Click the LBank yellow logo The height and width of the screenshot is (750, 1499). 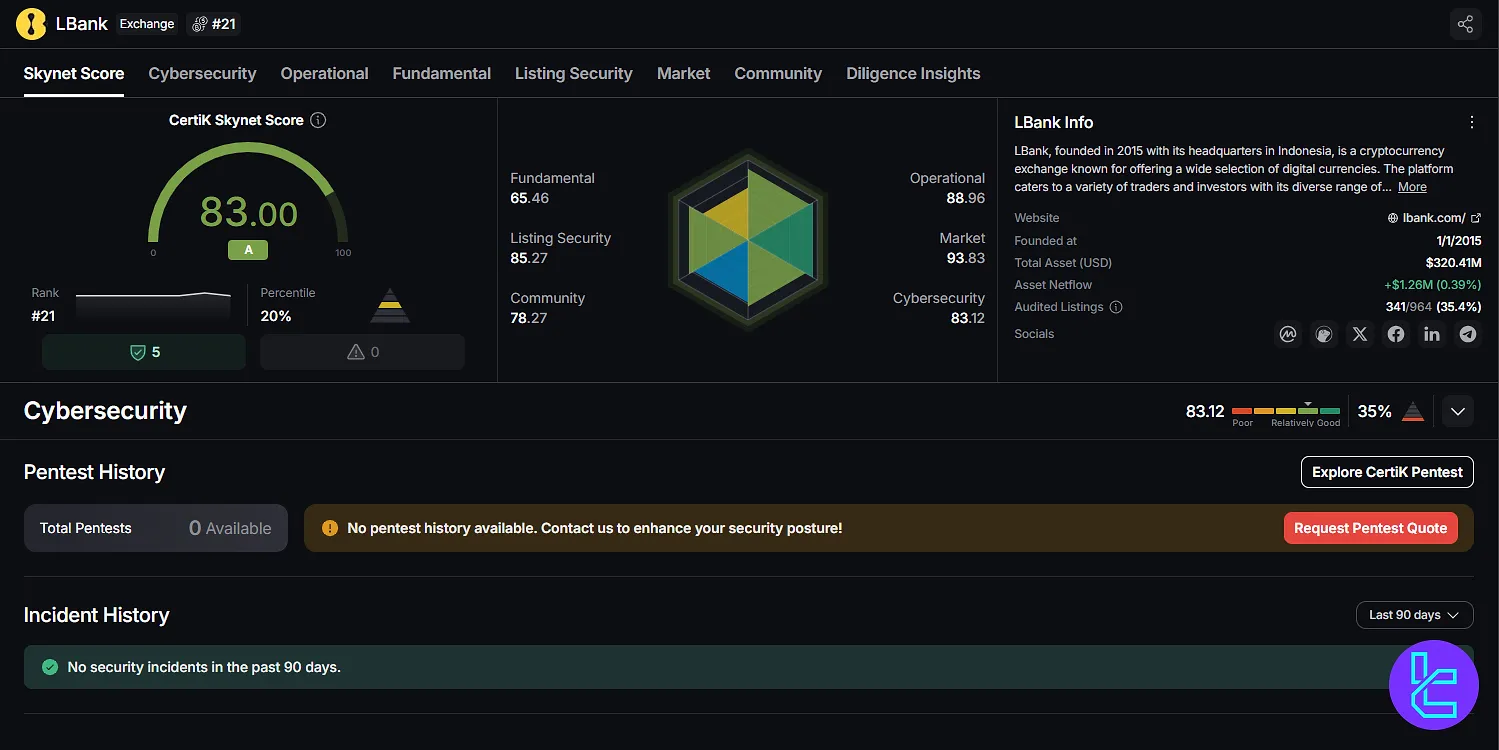pos(31,24)
